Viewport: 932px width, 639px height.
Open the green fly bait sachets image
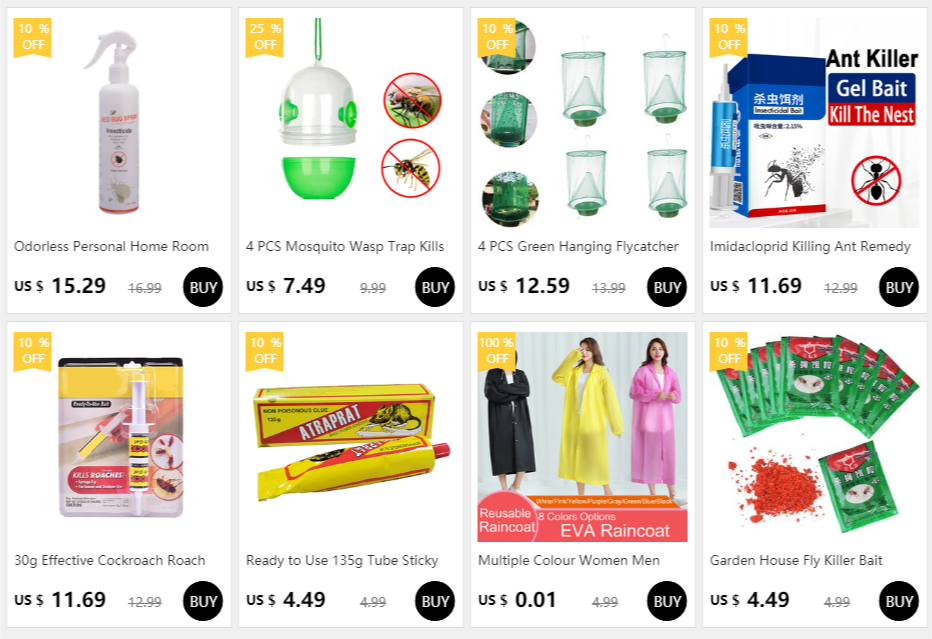814,437
